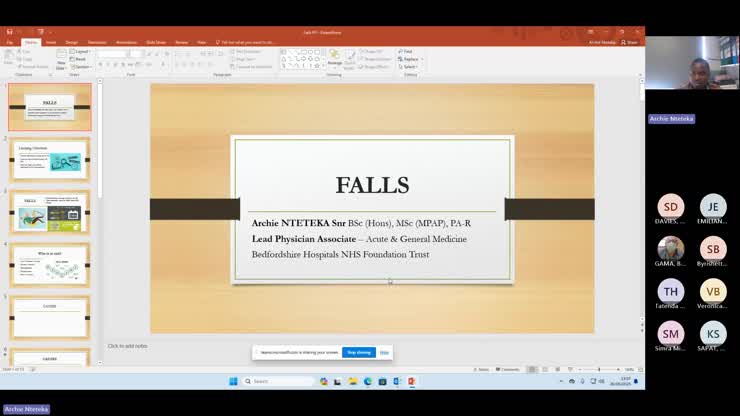Select the Learning Outcomes slide thumbnail
The width and height of the screenshot is (740, 416).
tap(50, 160)
